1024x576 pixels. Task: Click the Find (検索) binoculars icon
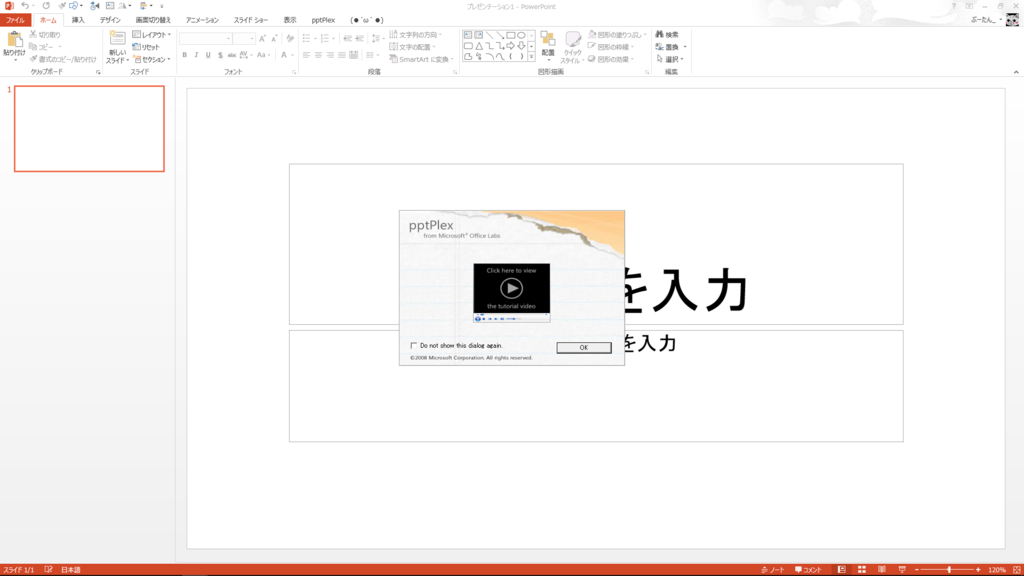tap(660, 34)
